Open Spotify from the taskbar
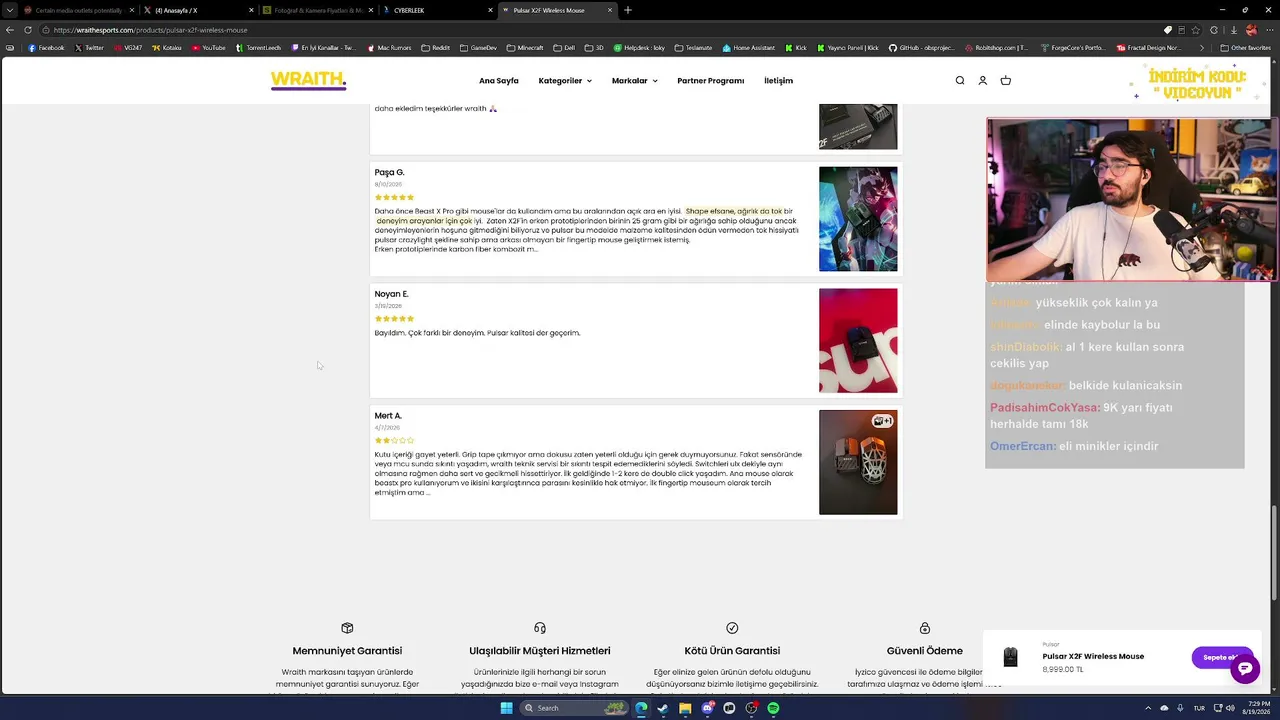The image size is (1280, 720). coord(773,708)
